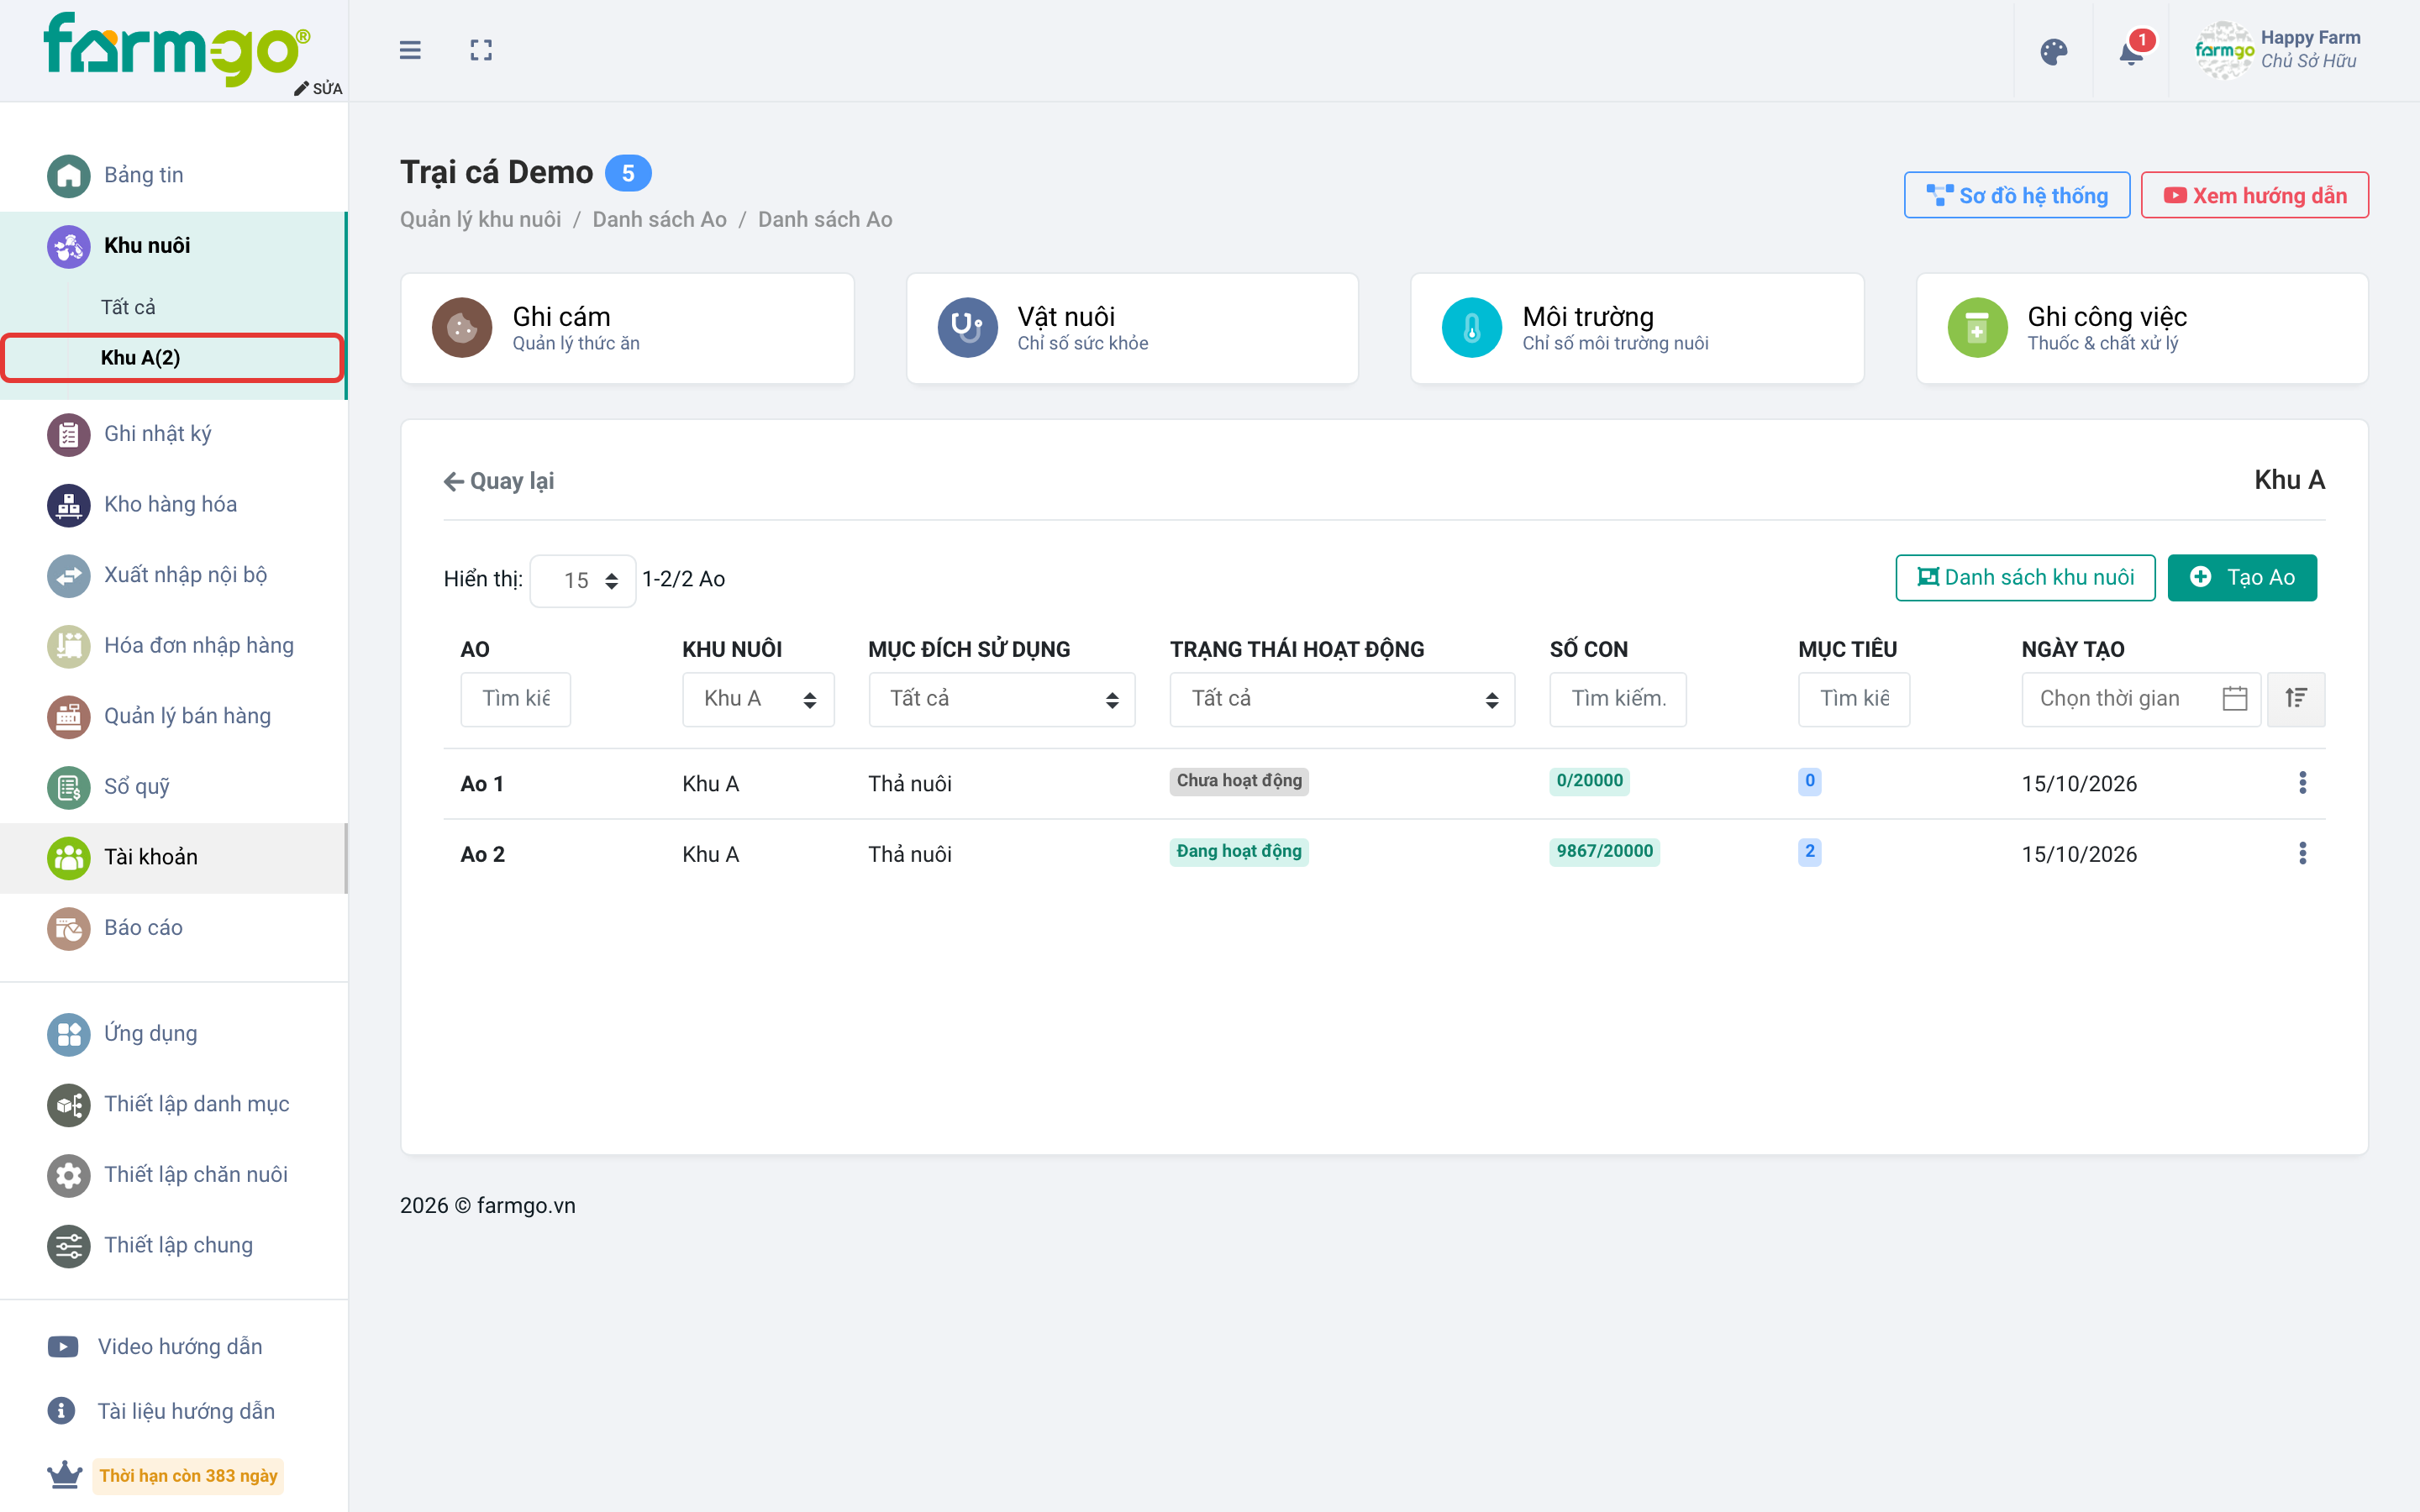Screen dimensions: 2420x1512
Task: Click Xem hướng dẫn button
Action: (x=2255, y=195)
